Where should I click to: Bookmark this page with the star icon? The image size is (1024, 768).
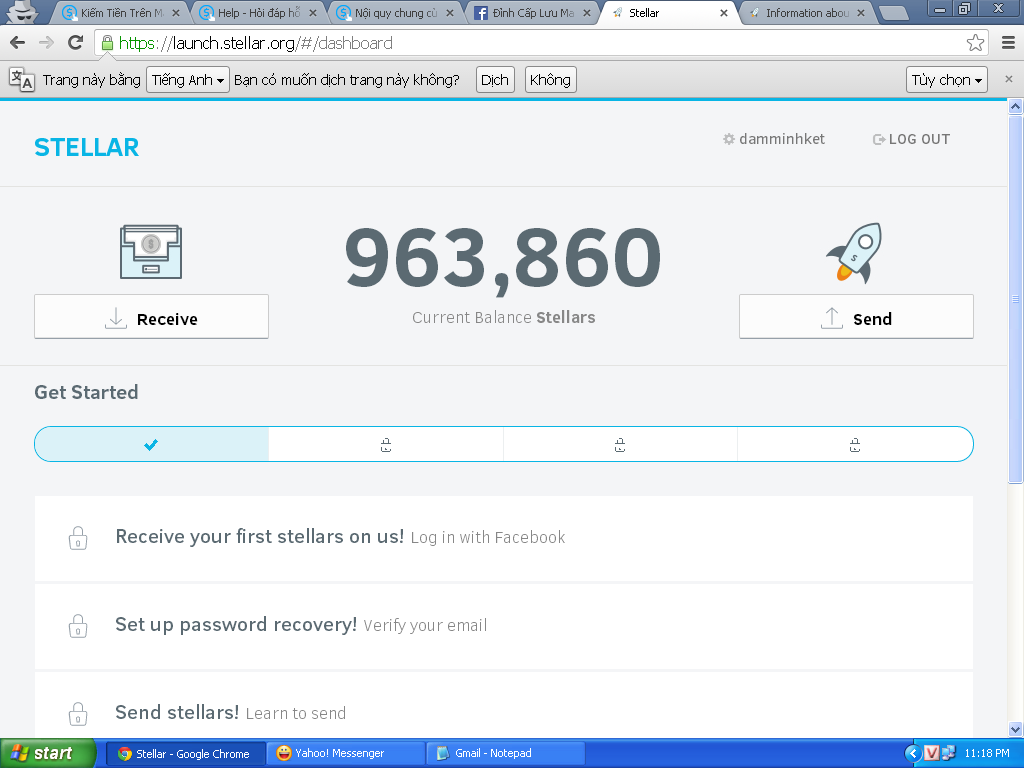pos(975,43)
